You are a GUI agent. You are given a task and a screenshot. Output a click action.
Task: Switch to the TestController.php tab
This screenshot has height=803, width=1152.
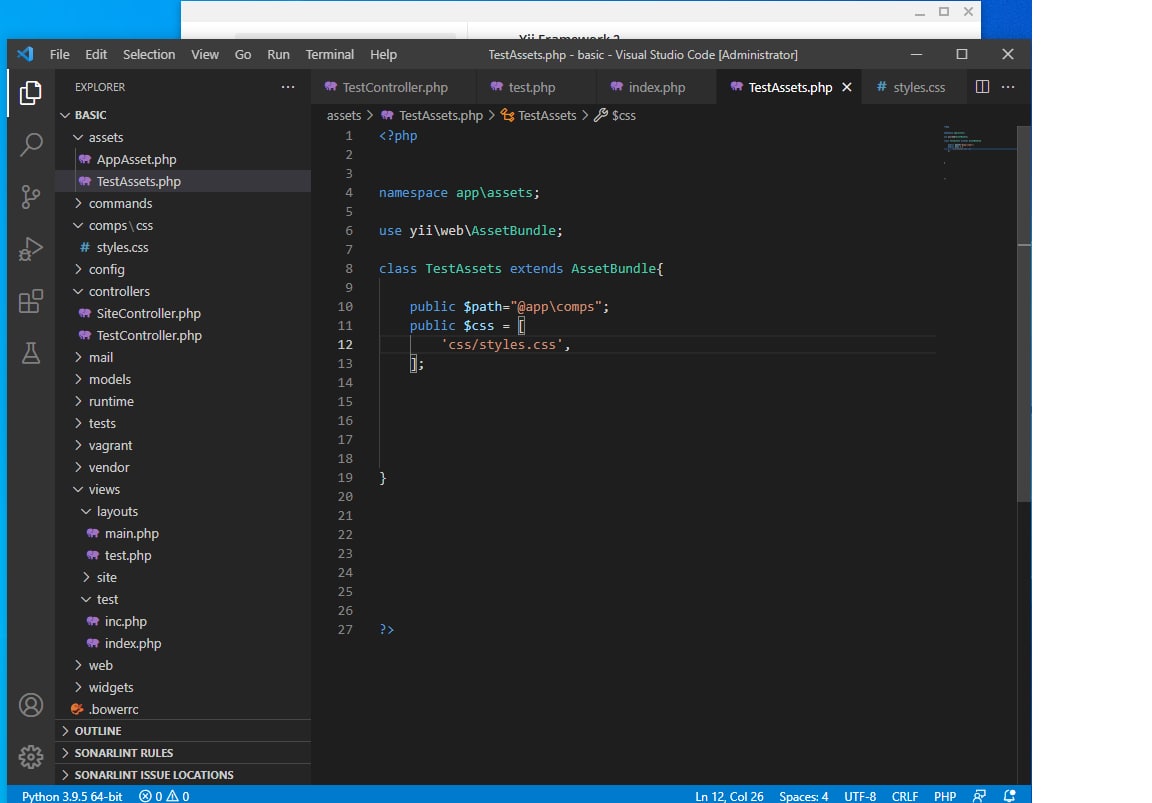394,87
